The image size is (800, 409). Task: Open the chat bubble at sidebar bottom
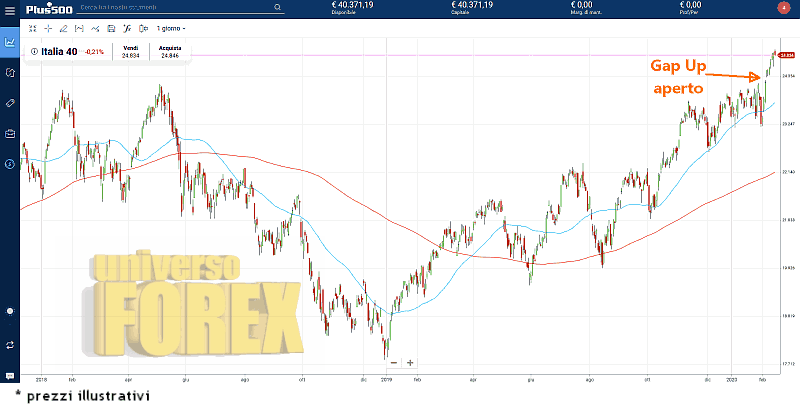(x=9, y=311)
